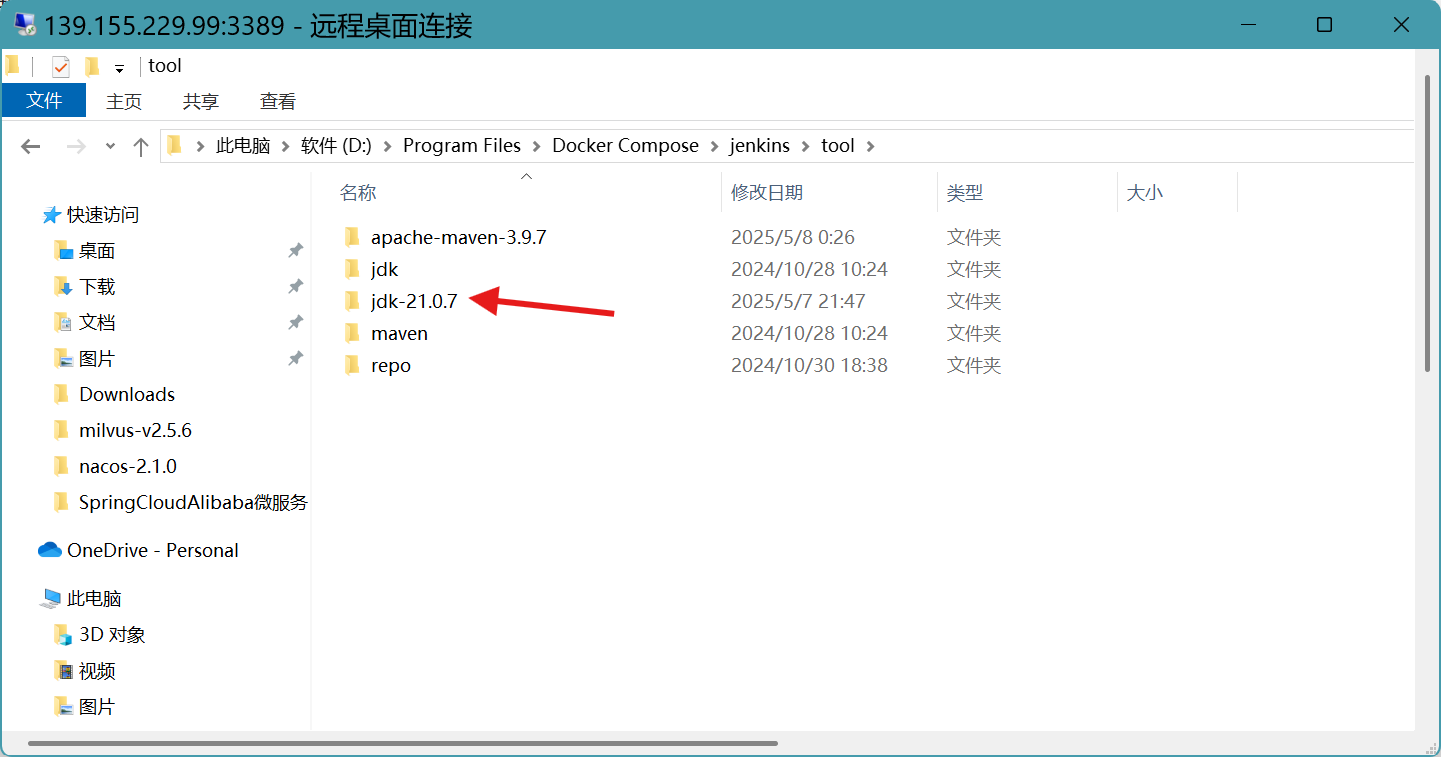Open OneDrive - Personal in the navigation pane
Image resolution: width=1441 pixels, height=757 pixels.
(152, 550)
